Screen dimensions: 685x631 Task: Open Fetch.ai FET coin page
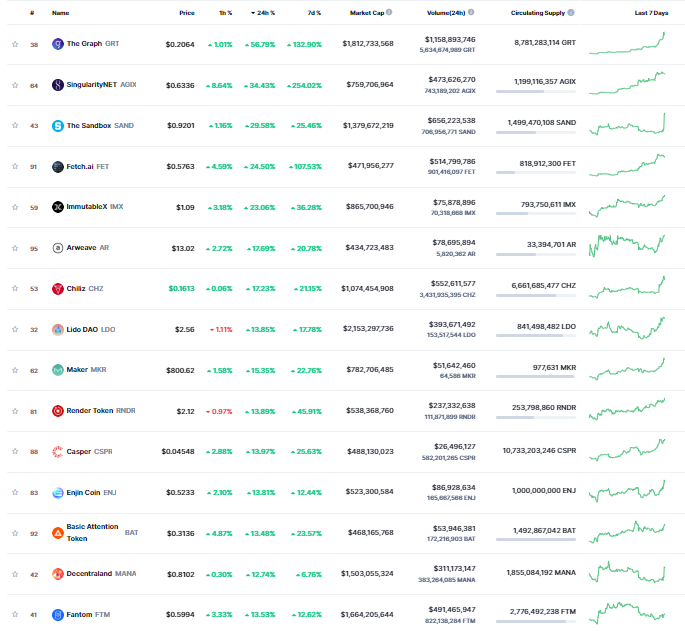coord(87,167)
